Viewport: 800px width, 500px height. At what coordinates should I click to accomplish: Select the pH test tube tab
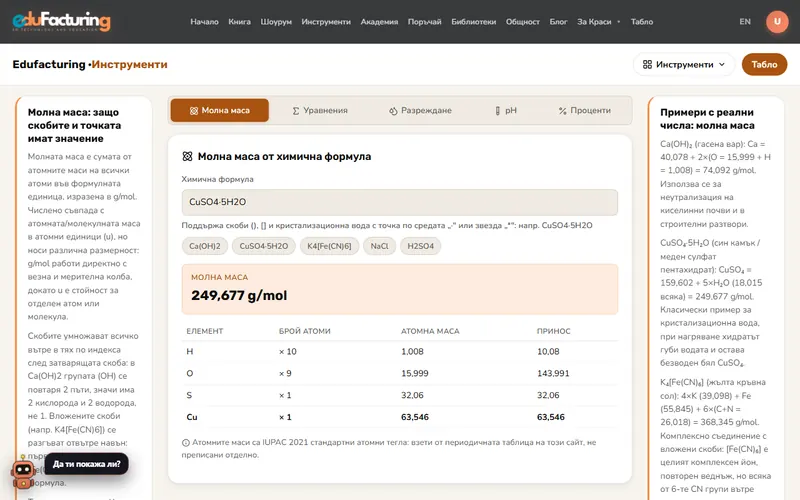coord(506,110)
